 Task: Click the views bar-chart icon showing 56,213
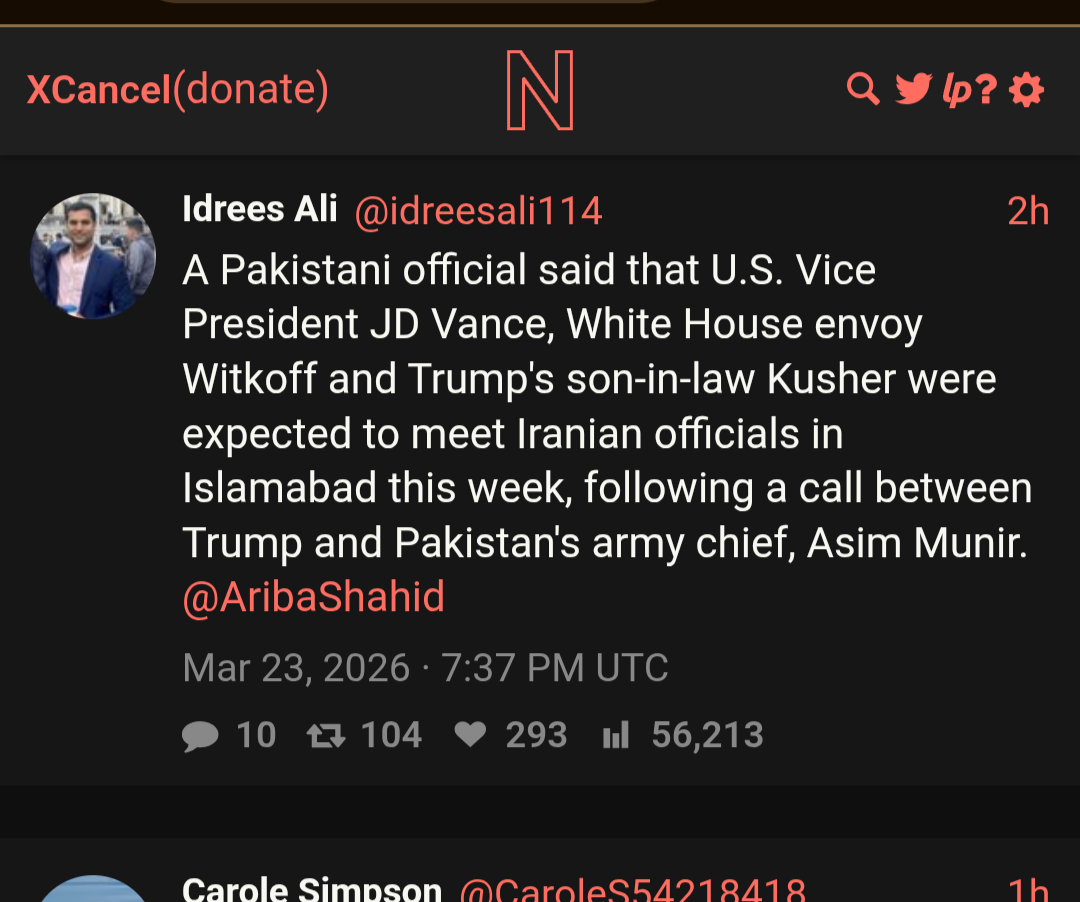point(615,737)
